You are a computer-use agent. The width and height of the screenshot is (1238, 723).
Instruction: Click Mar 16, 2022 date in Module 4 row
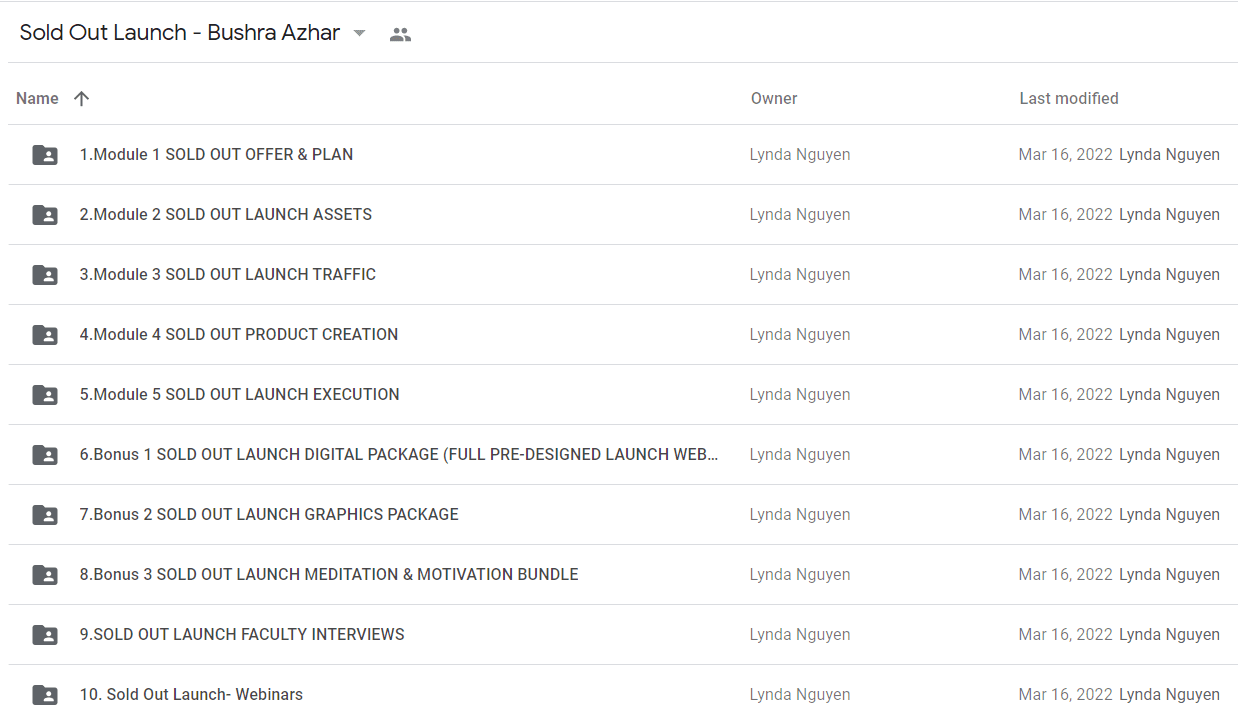pyautogui.click(x=1066, y=334)
